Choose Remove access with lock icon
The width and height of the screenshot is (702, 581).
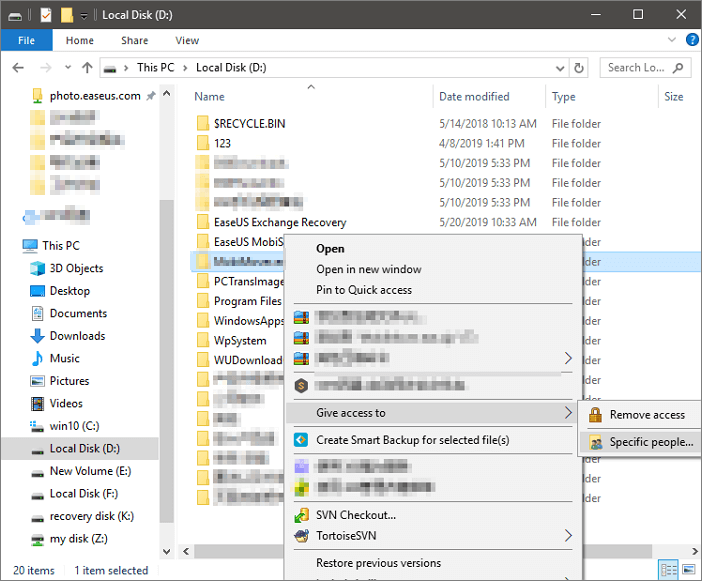(x=646, y=415)
